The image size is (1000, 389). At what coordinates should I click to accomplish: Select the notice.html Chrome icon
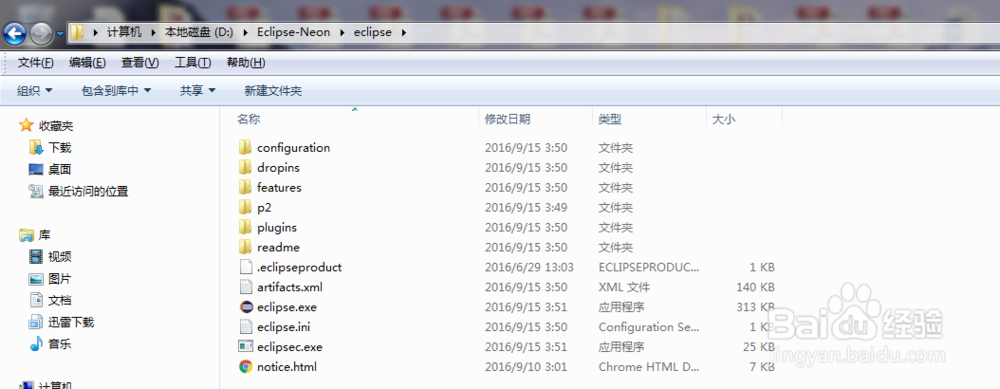246,367
